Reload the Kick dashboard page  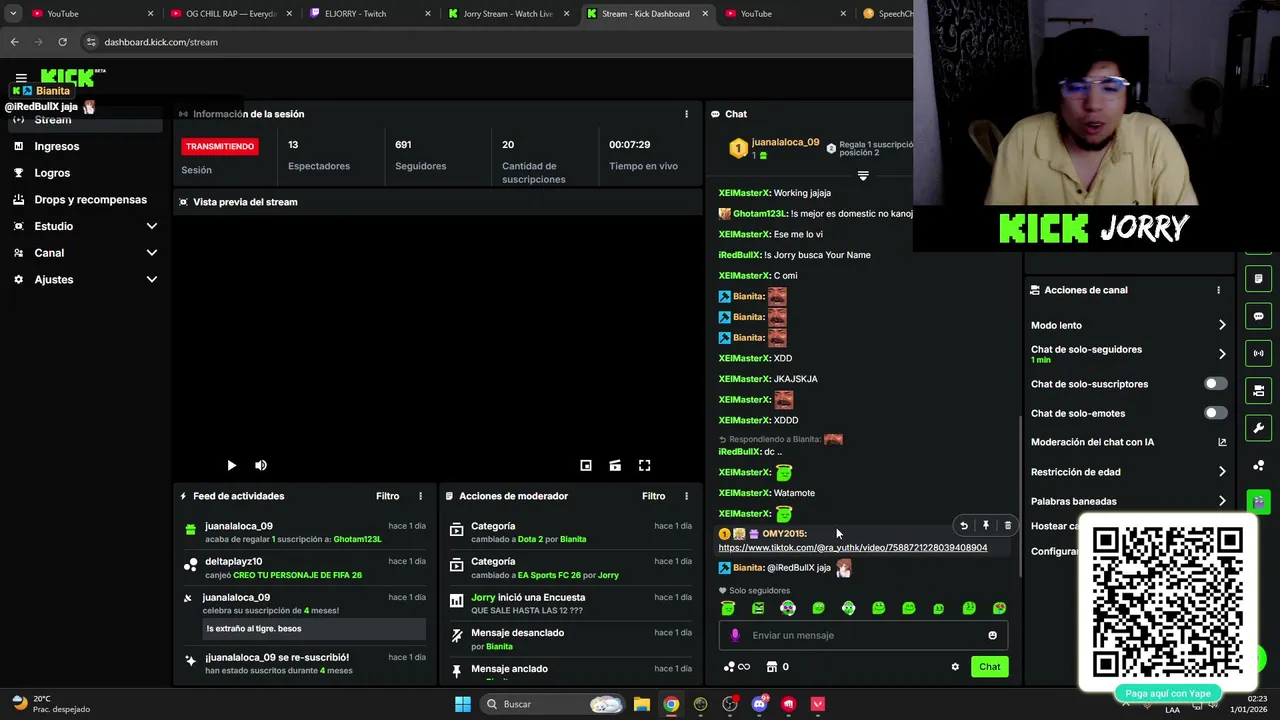point(62,42)
